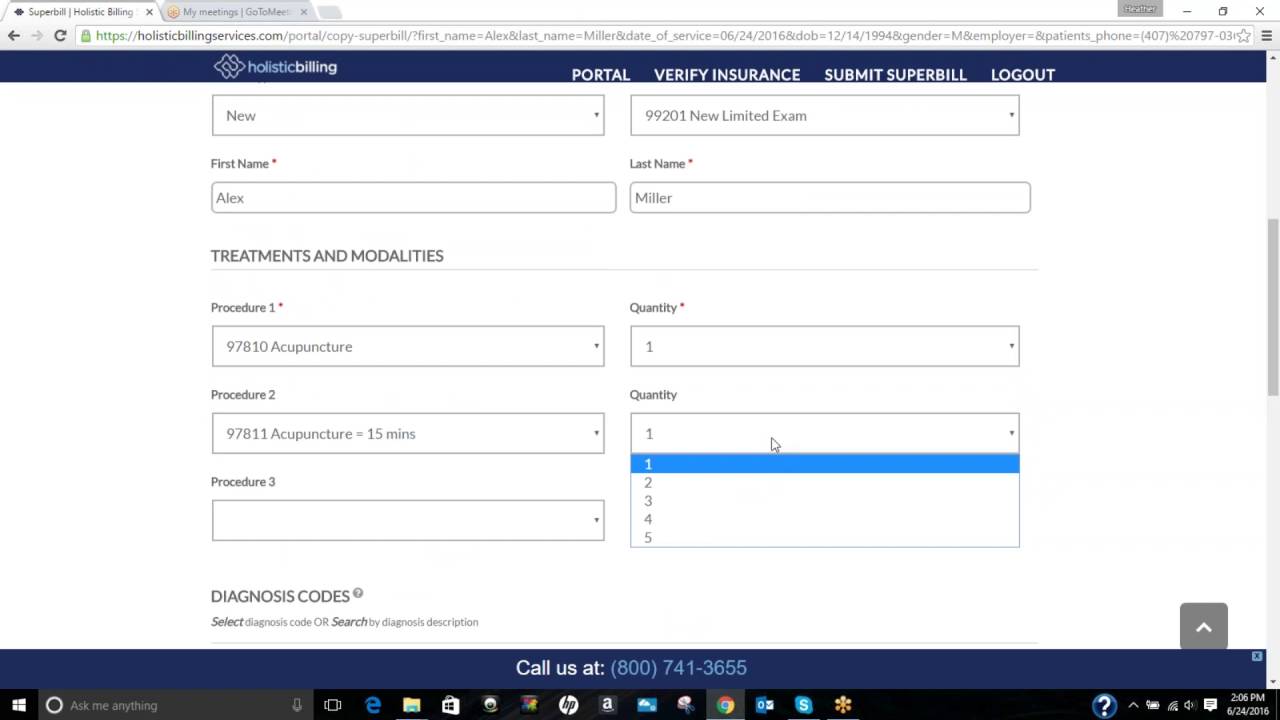Open Procedure 2 dropdown 97811 Acupuncture
Image resolution: width=1280 pixels, height=720 pixels.
pyautogui.click(x=408, y=433)
